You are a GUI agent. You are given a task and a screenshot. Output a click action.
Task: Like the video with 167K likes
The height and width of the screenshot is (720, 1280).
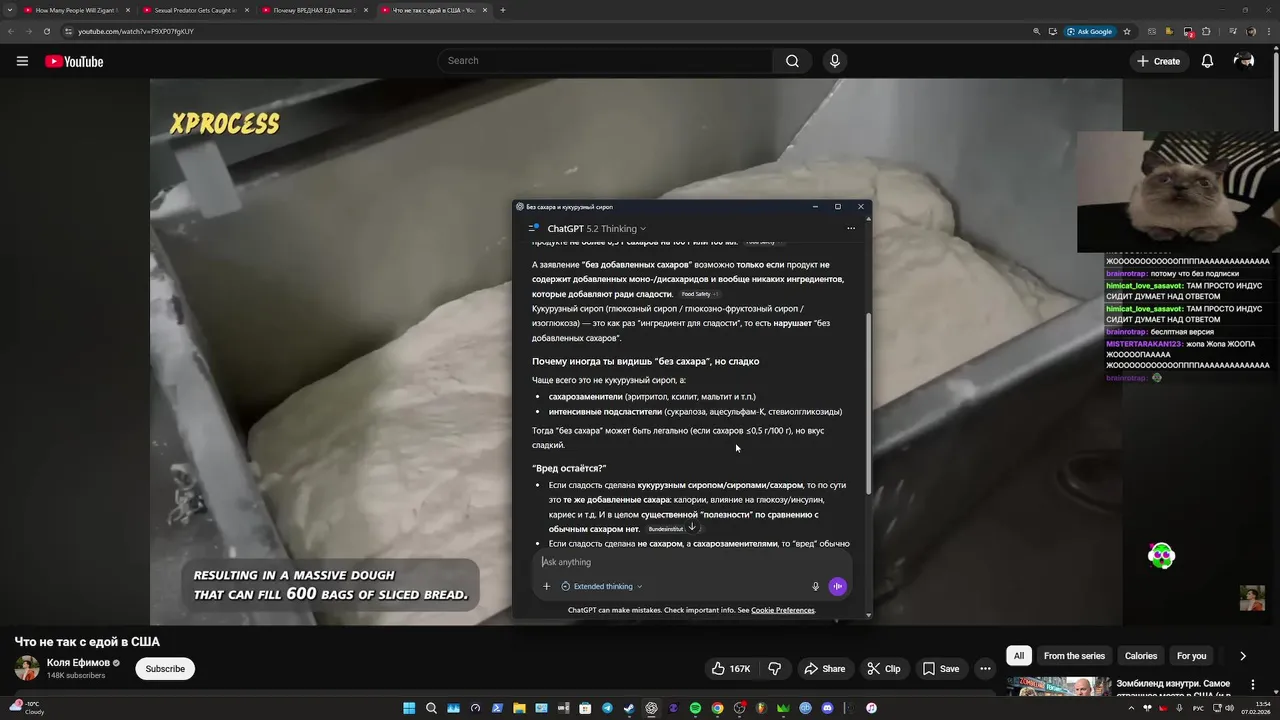[x=731, y=669]
